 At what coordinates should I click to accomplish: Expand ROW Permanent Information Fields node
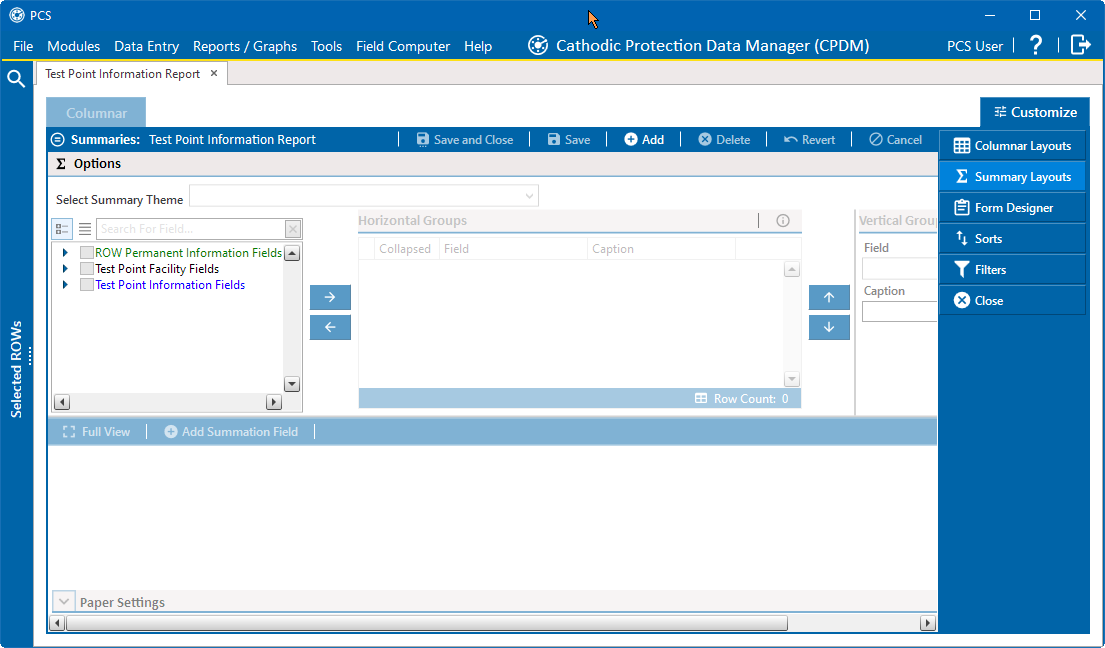click(66, 253)
